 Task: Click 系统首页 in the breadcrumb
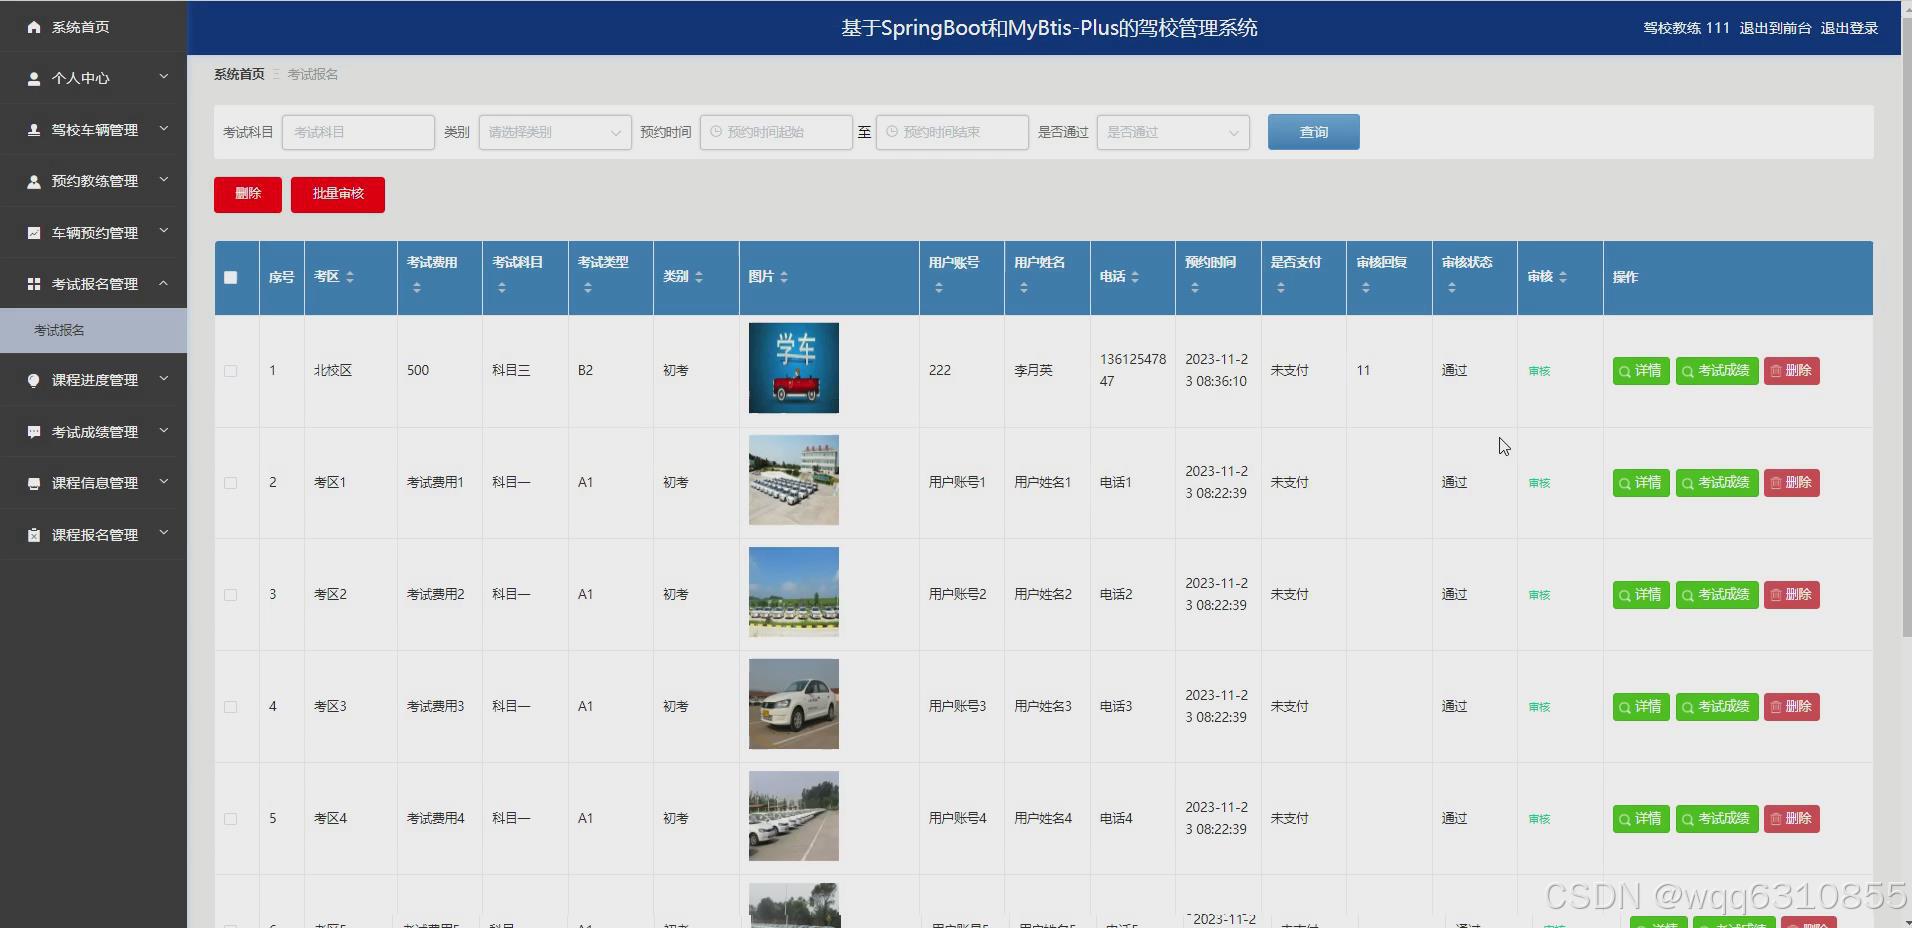239,74
